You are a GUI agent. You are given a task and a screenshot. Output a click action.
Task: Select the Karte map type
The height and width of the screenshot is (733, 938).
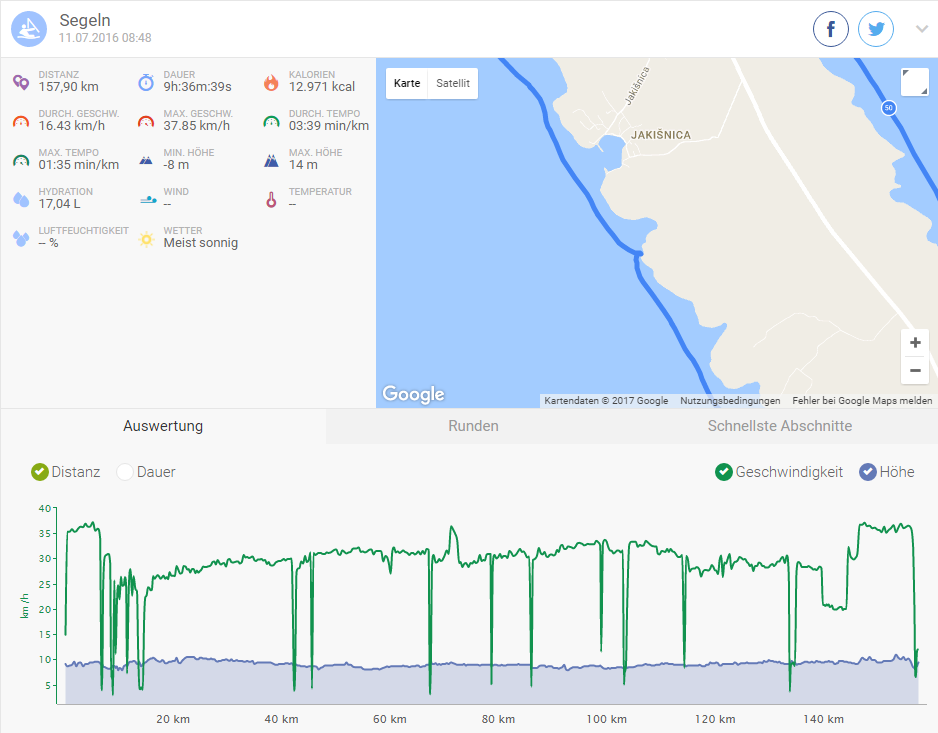tap(407, 83)
